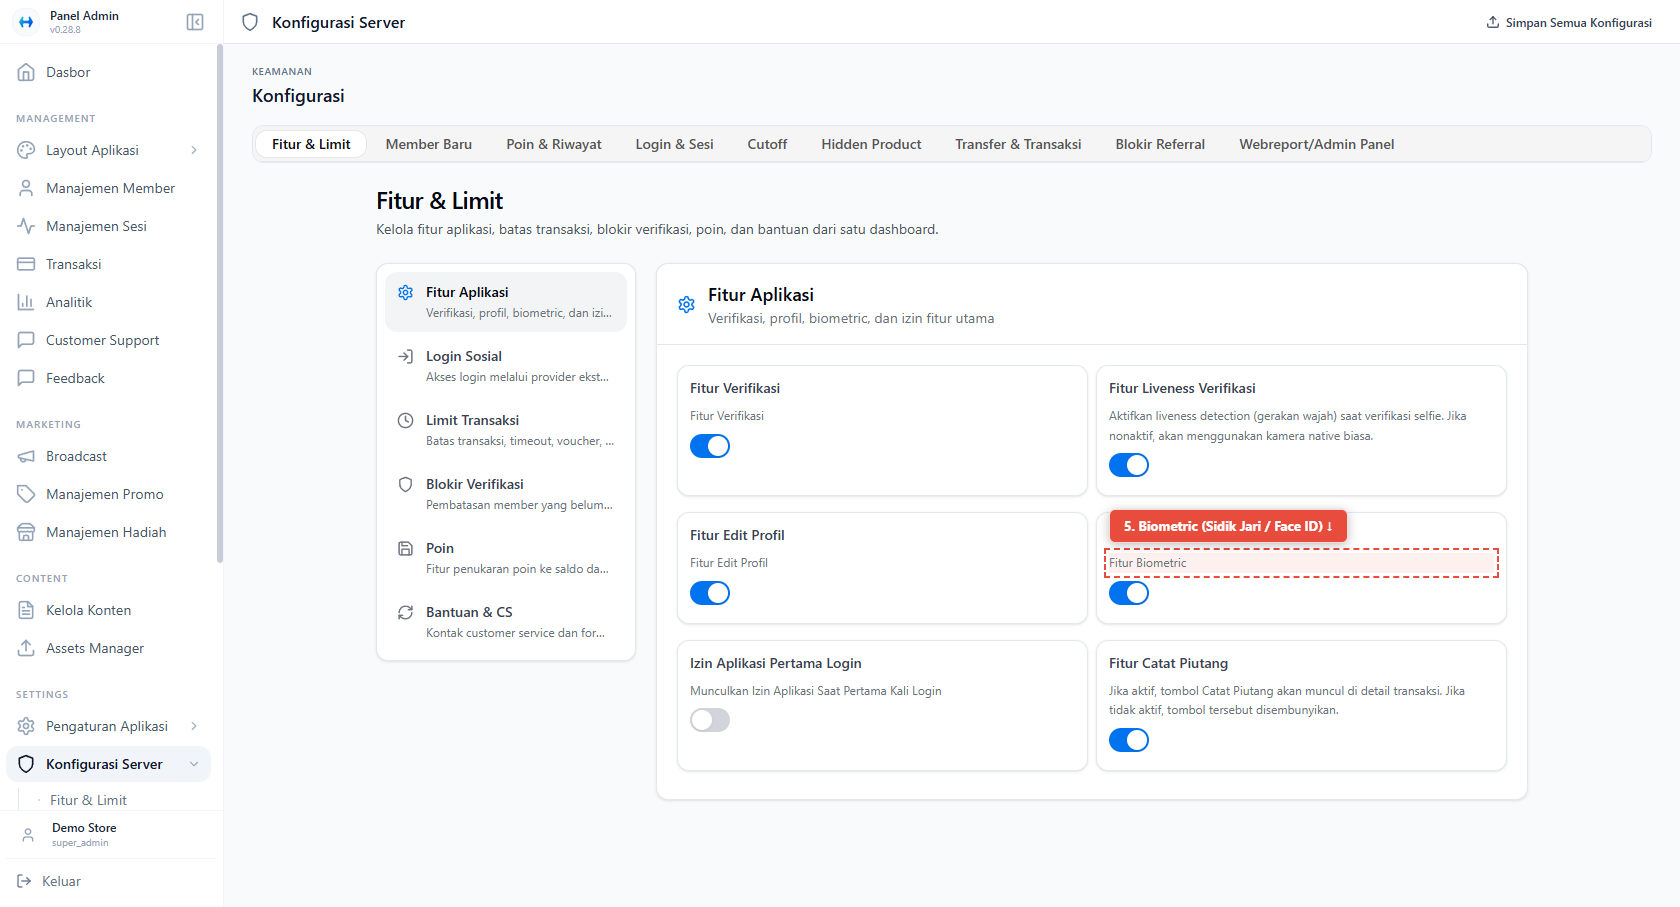This screenshot has height=907, width=1680.
Task: Enable Izin Aplikasi Pertama Login toggle
Action: coord(710,720)
